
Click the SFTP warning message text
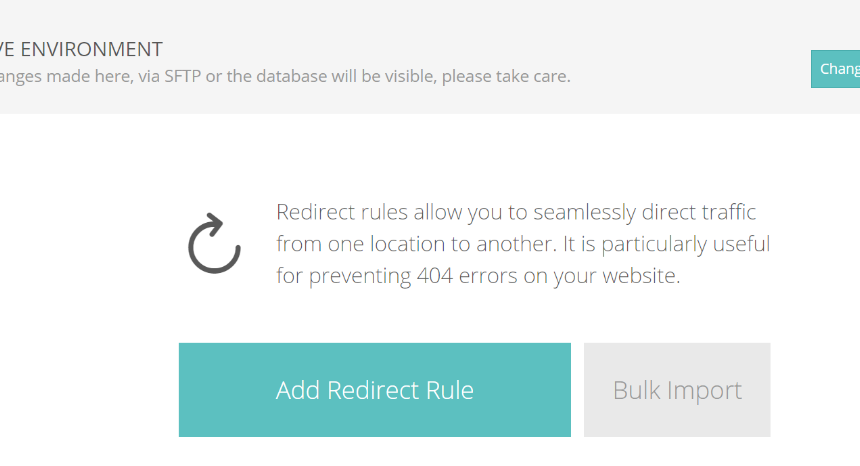tap(285, 76)
